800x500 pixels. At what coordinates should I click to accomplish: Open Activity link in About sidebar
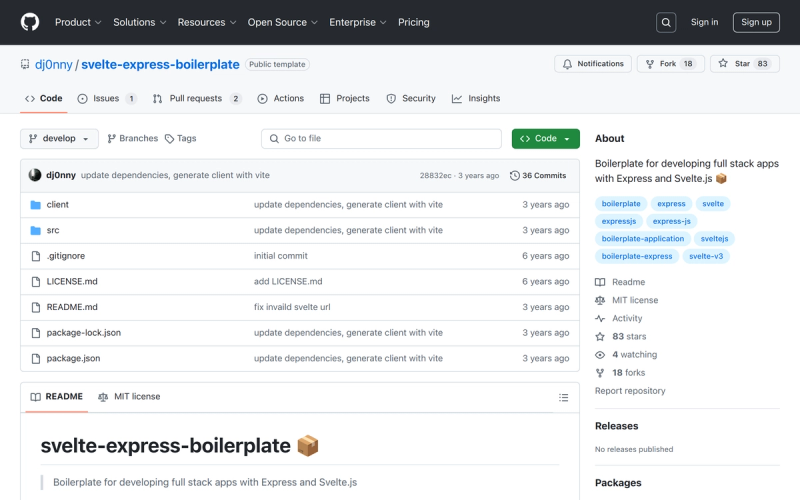click(618, 318)
